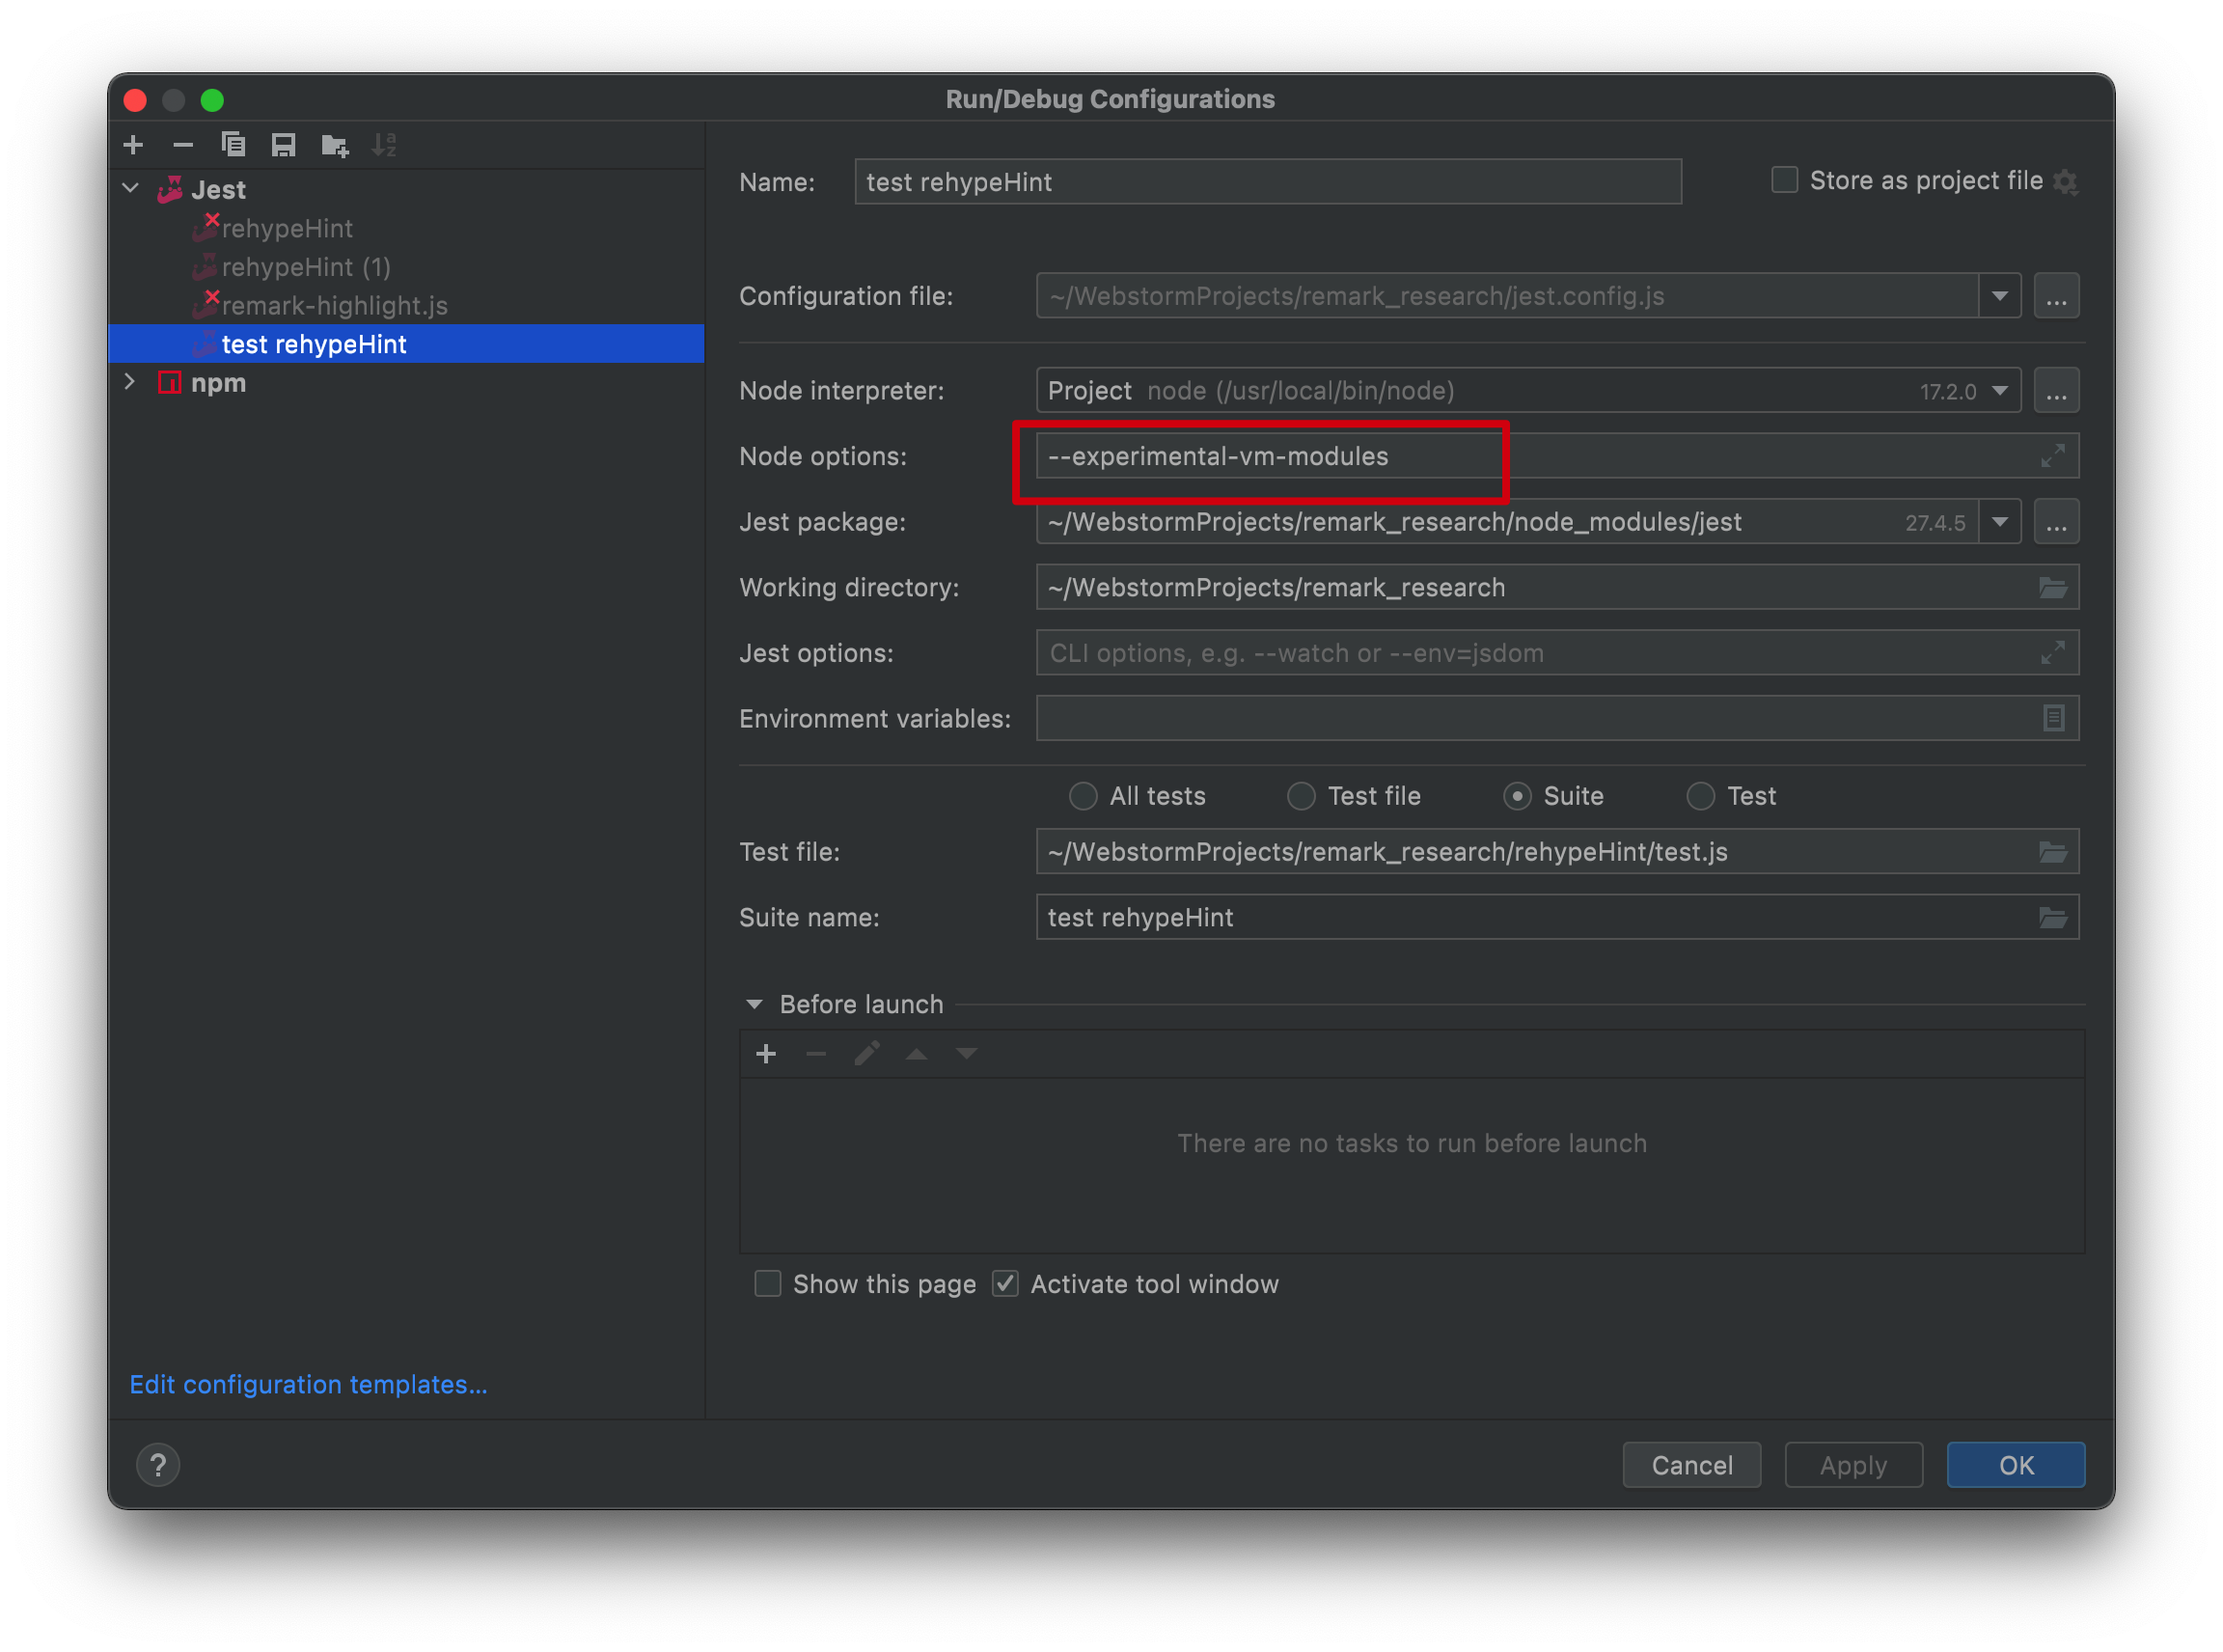This screenshot has height=1652, width=2223.
Task: Browse for Node interpreter with ellipsis button
Action: coord(2056,391)
